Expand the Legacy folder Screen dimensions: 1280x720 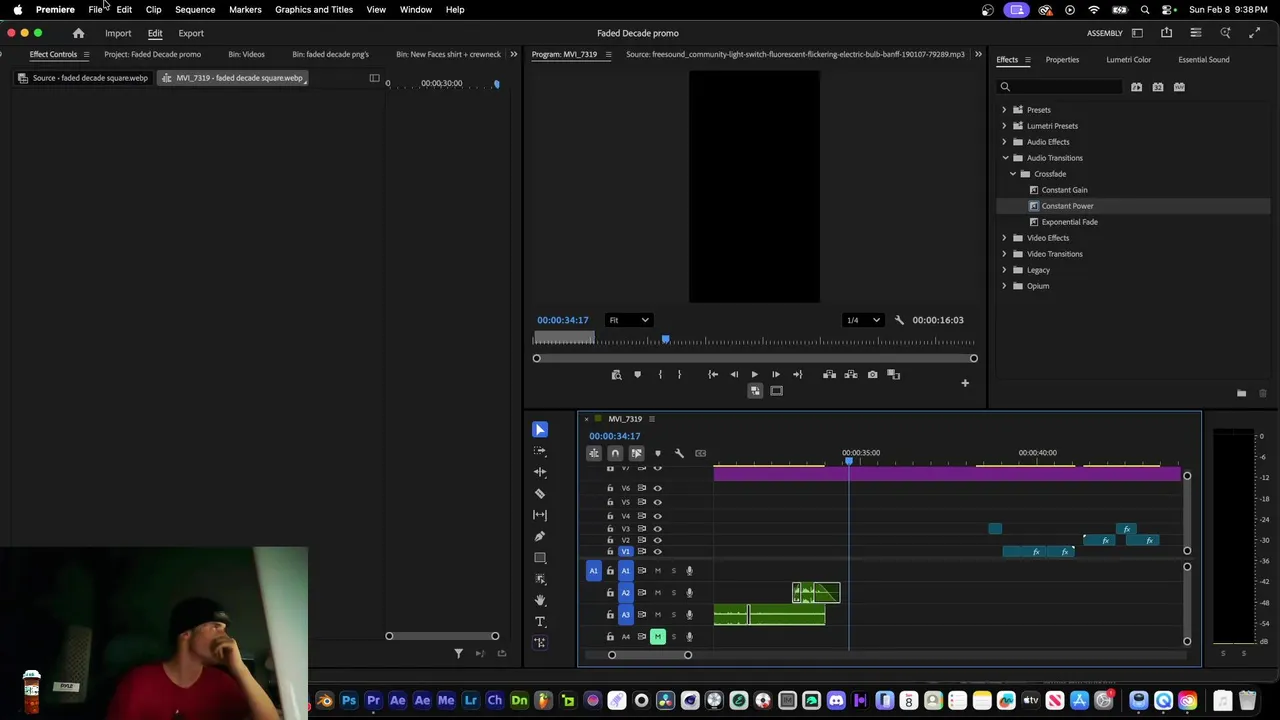point(1004,270)
